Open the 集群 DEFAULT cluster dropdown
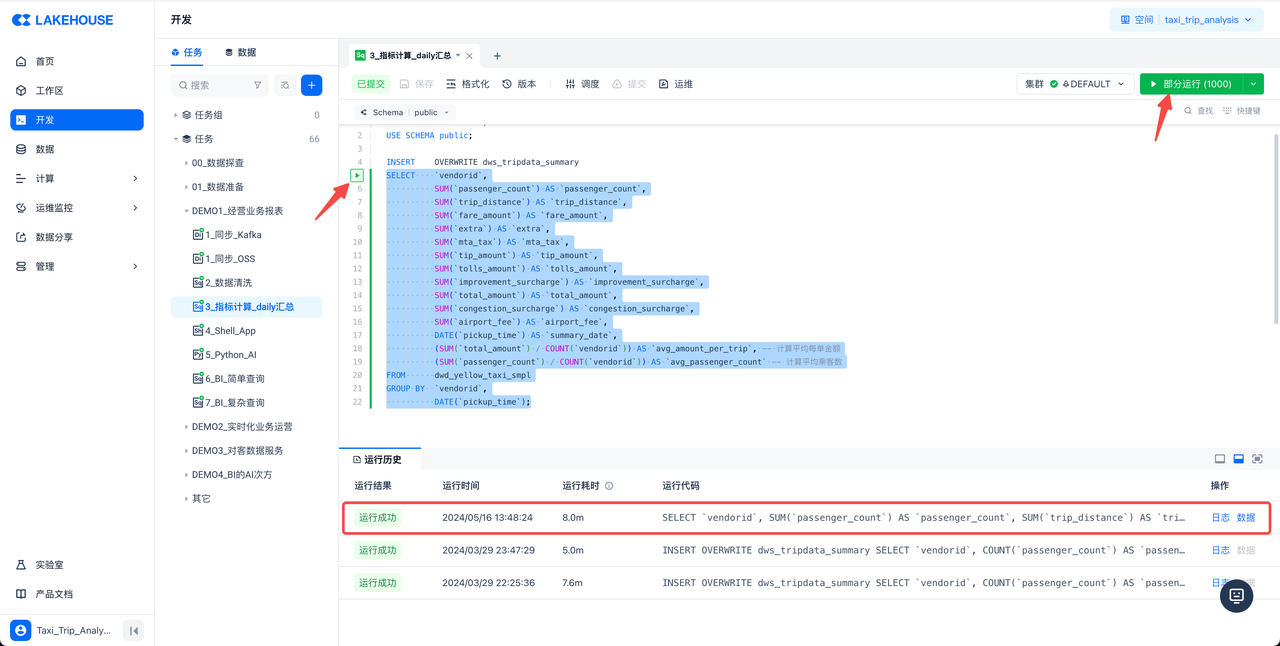 (1075, 84)
